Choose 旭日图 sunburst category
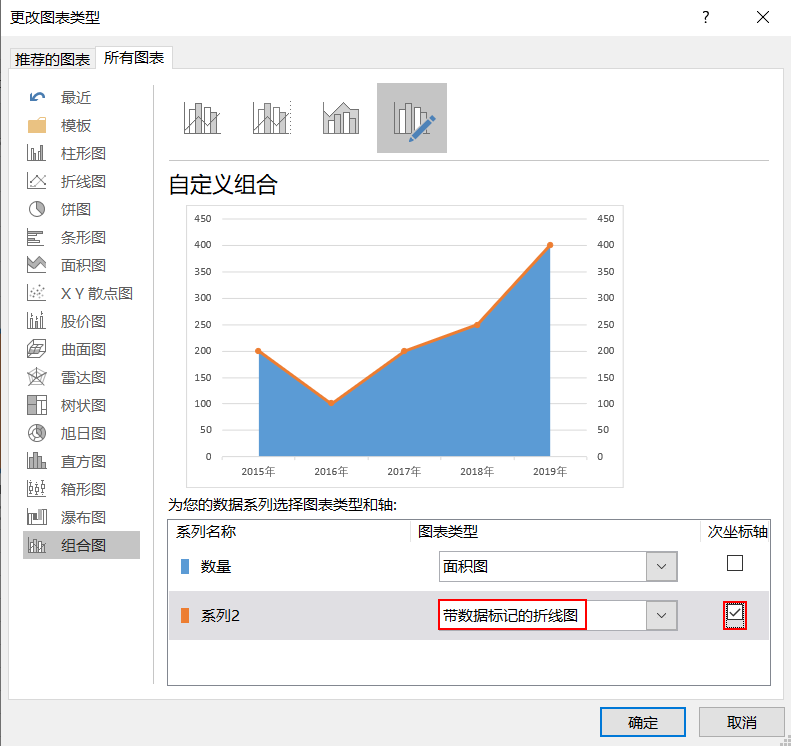 81,433
